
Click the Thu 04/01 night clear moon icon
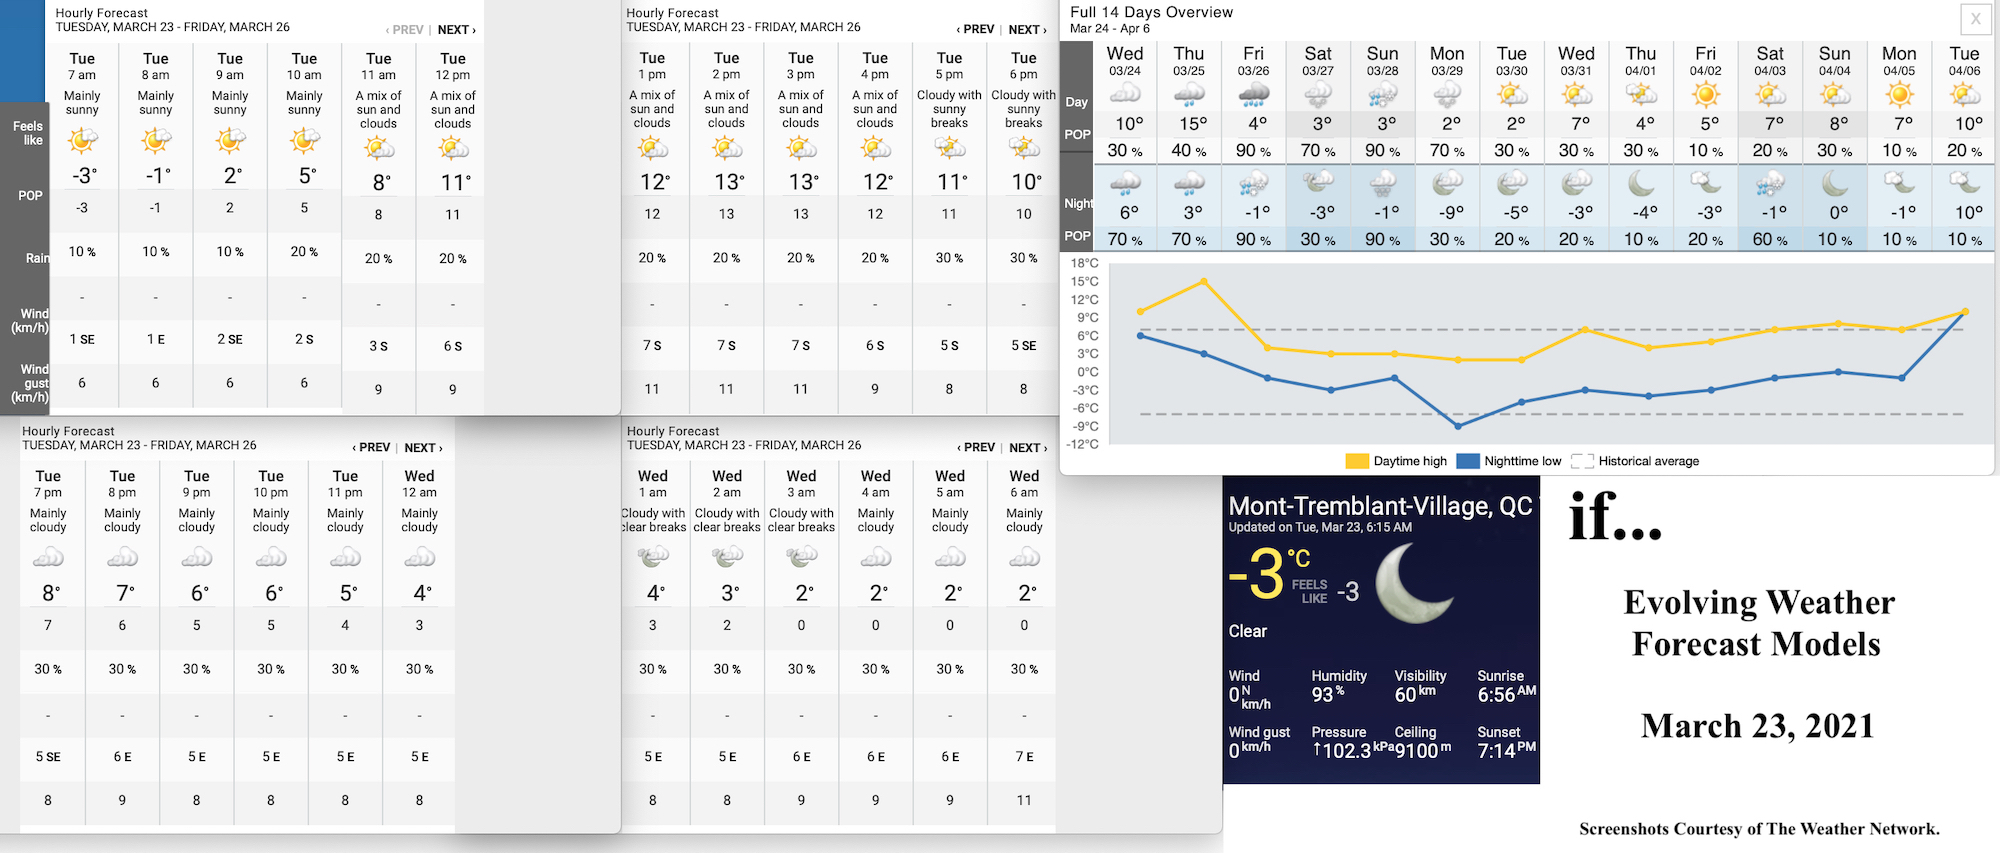(x=1641, y=183)
